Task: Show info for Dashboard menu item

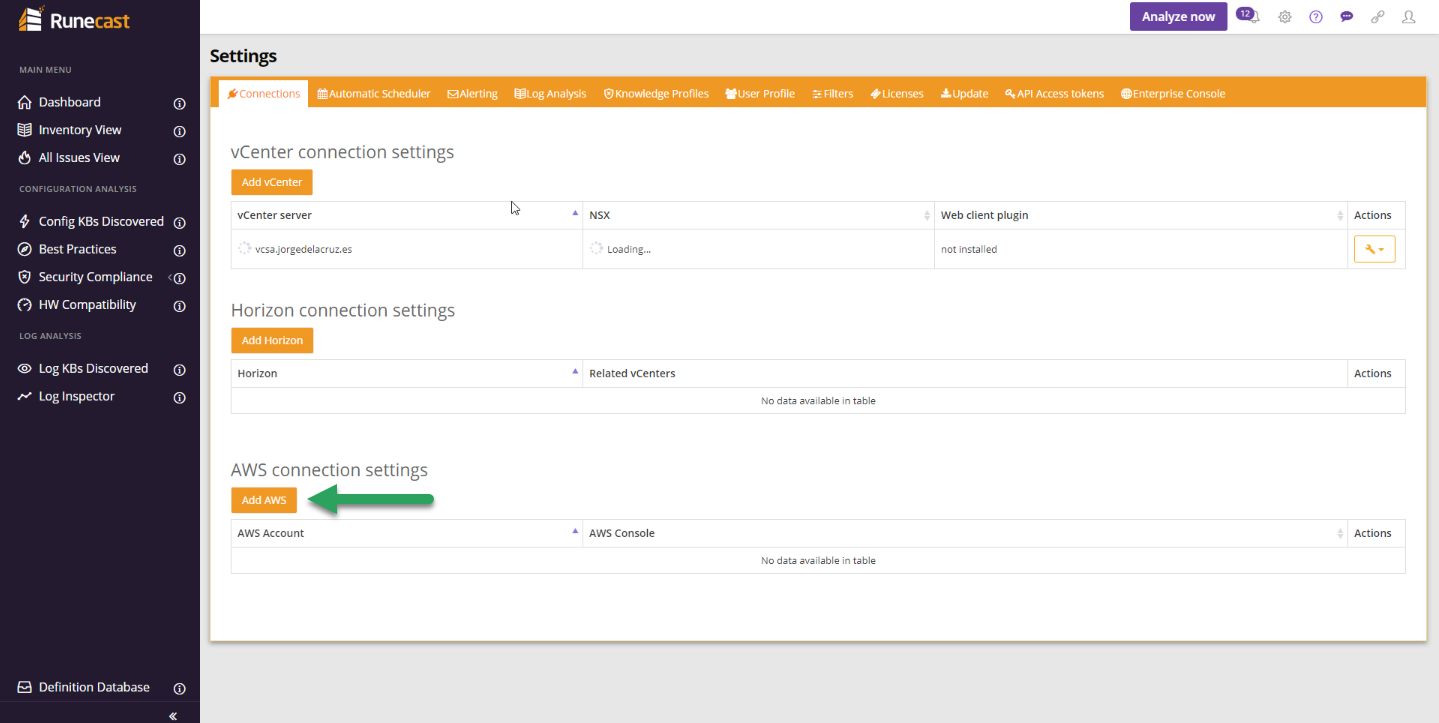Action: coord(180,103)
